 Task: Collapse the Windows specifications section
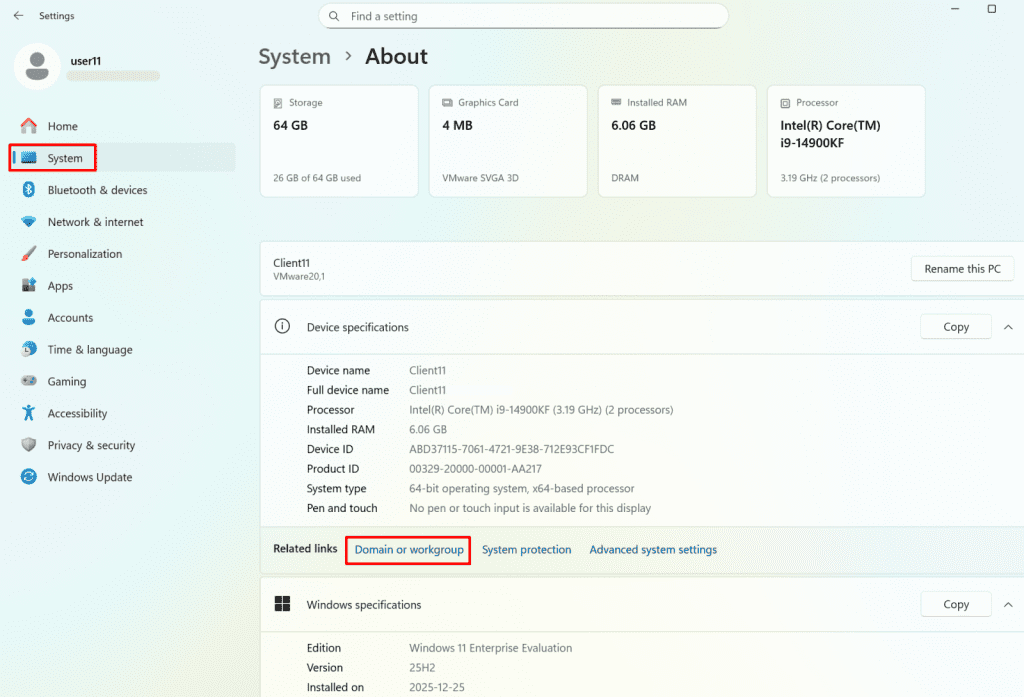coord(1008,604)
